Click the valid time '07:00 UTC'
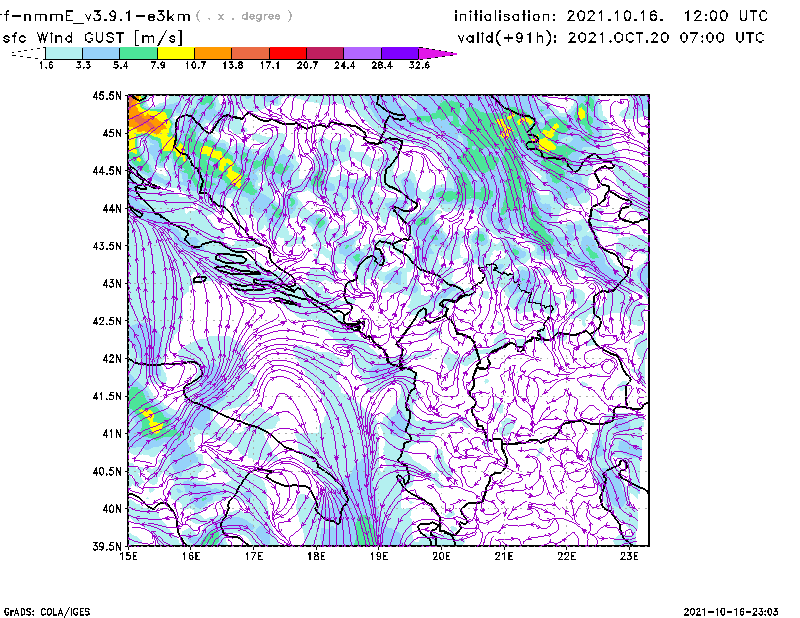800x618 pixels. coord(722,38)
